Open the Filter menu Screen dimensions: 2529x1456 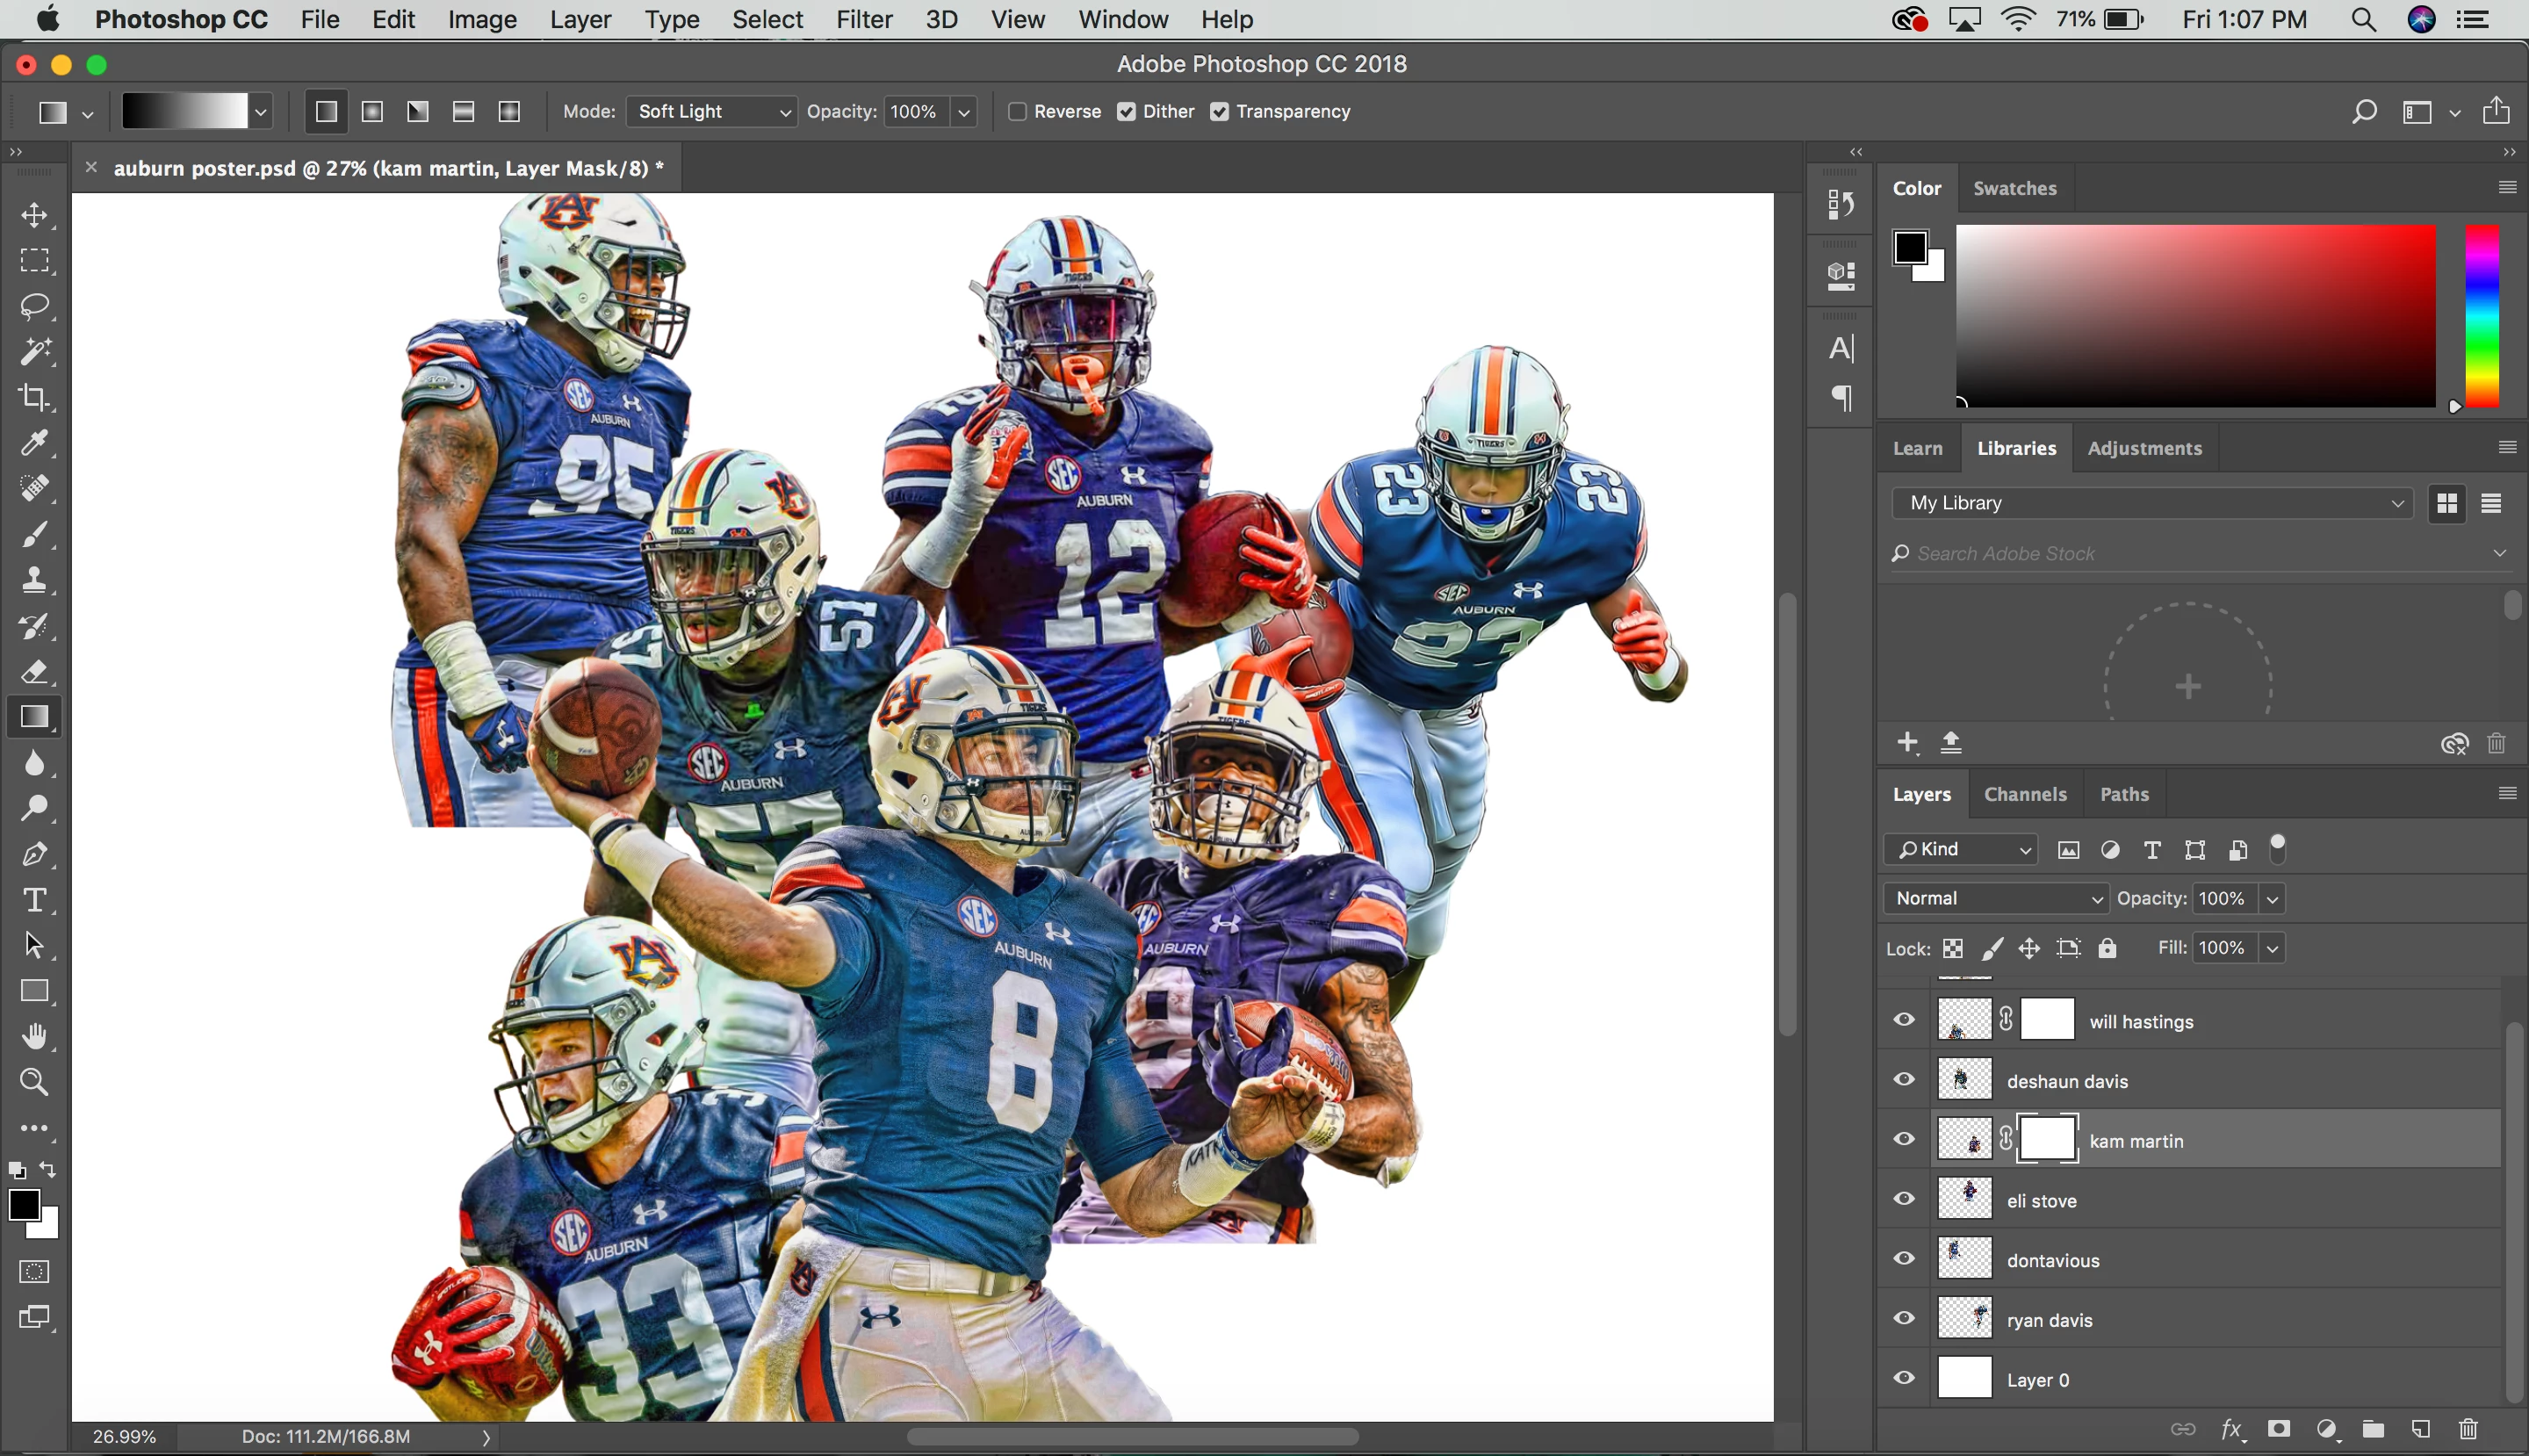click(x=863, y=20)
